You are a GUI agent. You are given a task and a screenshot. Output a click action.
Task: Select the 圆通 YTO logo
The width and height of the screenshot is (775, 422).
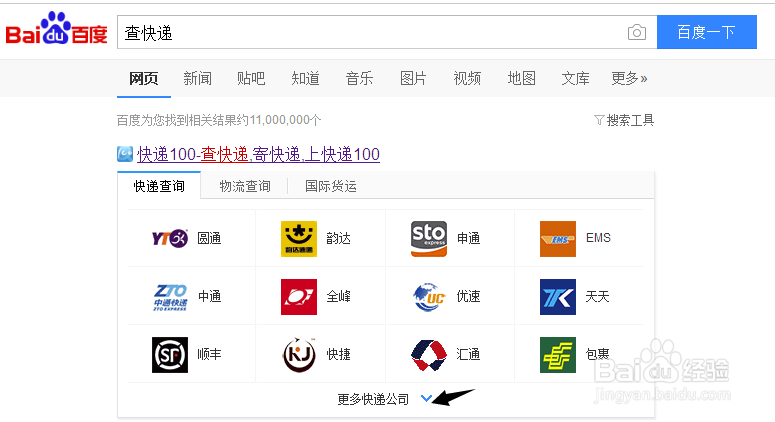coord(170,239)
